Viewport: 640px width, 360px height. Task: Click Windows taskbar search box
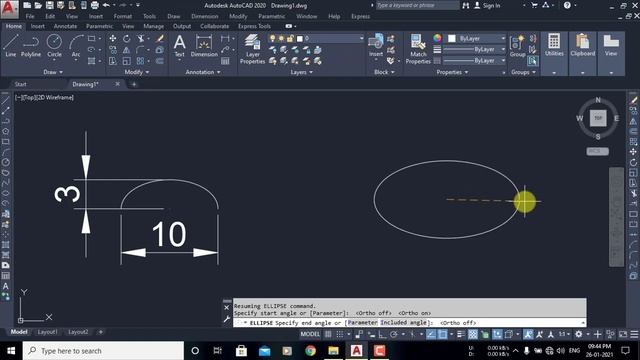[103, 351]
